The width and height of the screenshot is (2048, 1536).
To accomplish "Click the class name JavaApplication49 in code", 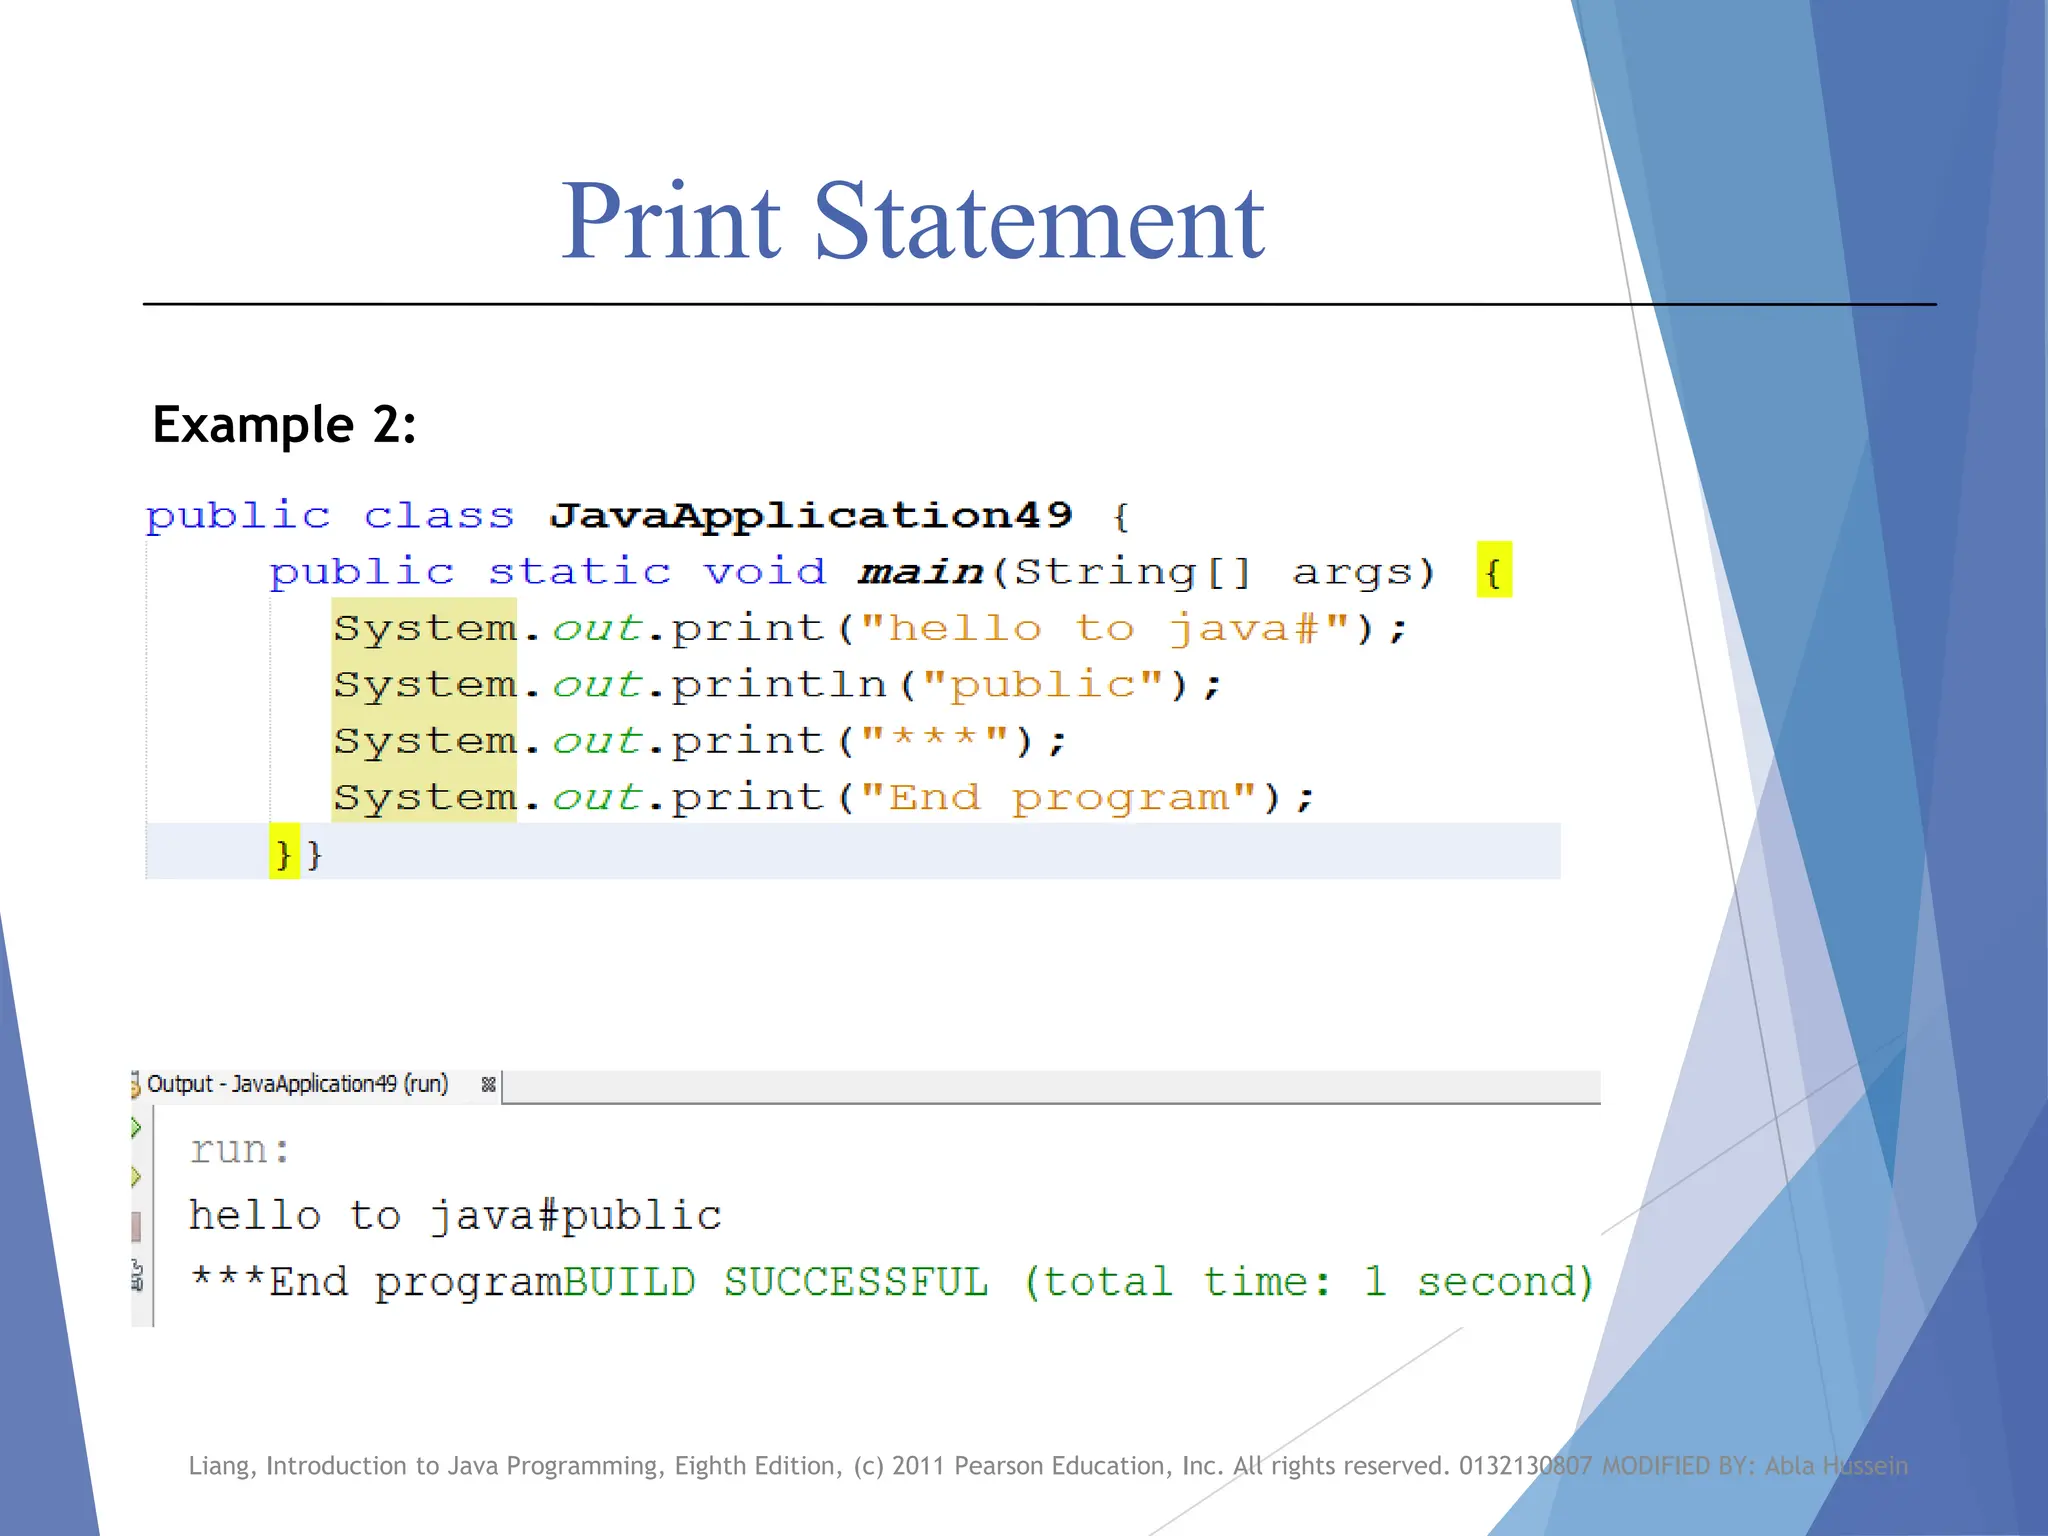I will point(811,517).
